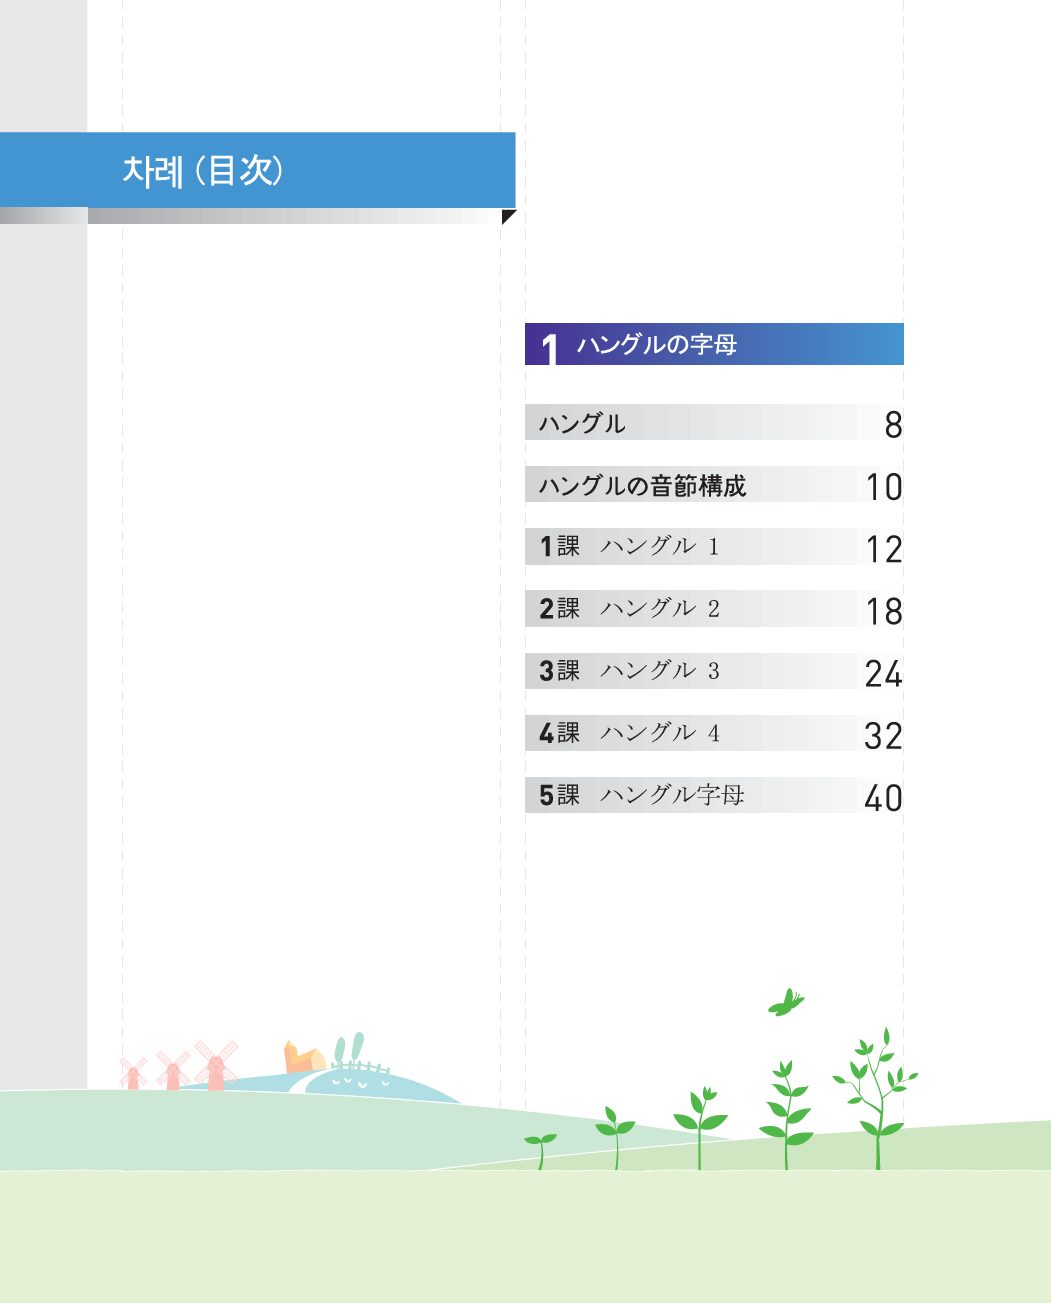Click the leftmost pink windmill

click(x=133, y=1074)
